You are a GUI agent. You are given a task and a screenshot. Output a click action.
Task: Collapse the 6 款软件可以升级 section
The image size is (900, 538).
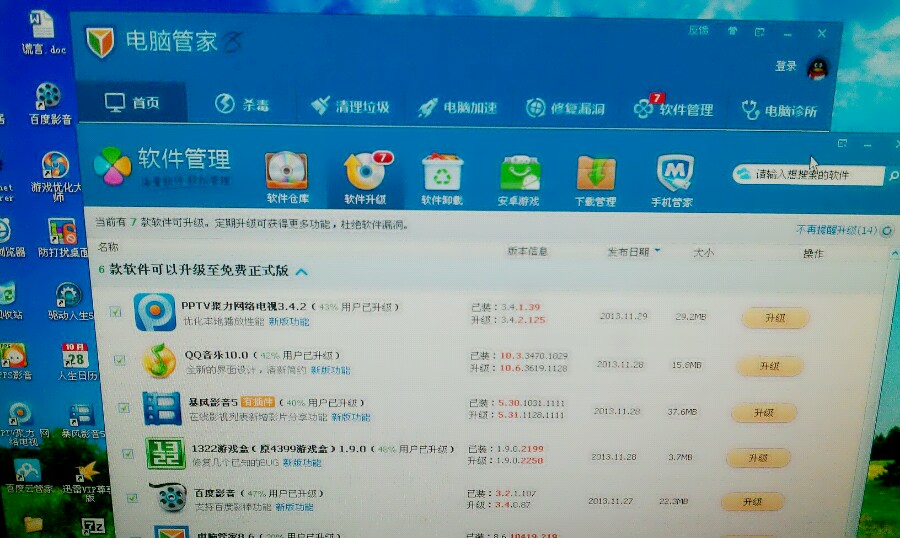[x=301, y=271]
